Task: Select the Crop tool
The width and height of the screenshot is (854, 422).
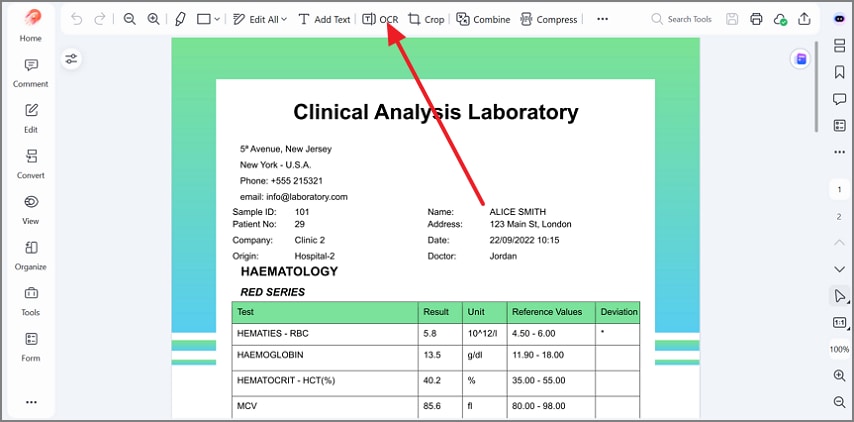Action: pos(426,19)
